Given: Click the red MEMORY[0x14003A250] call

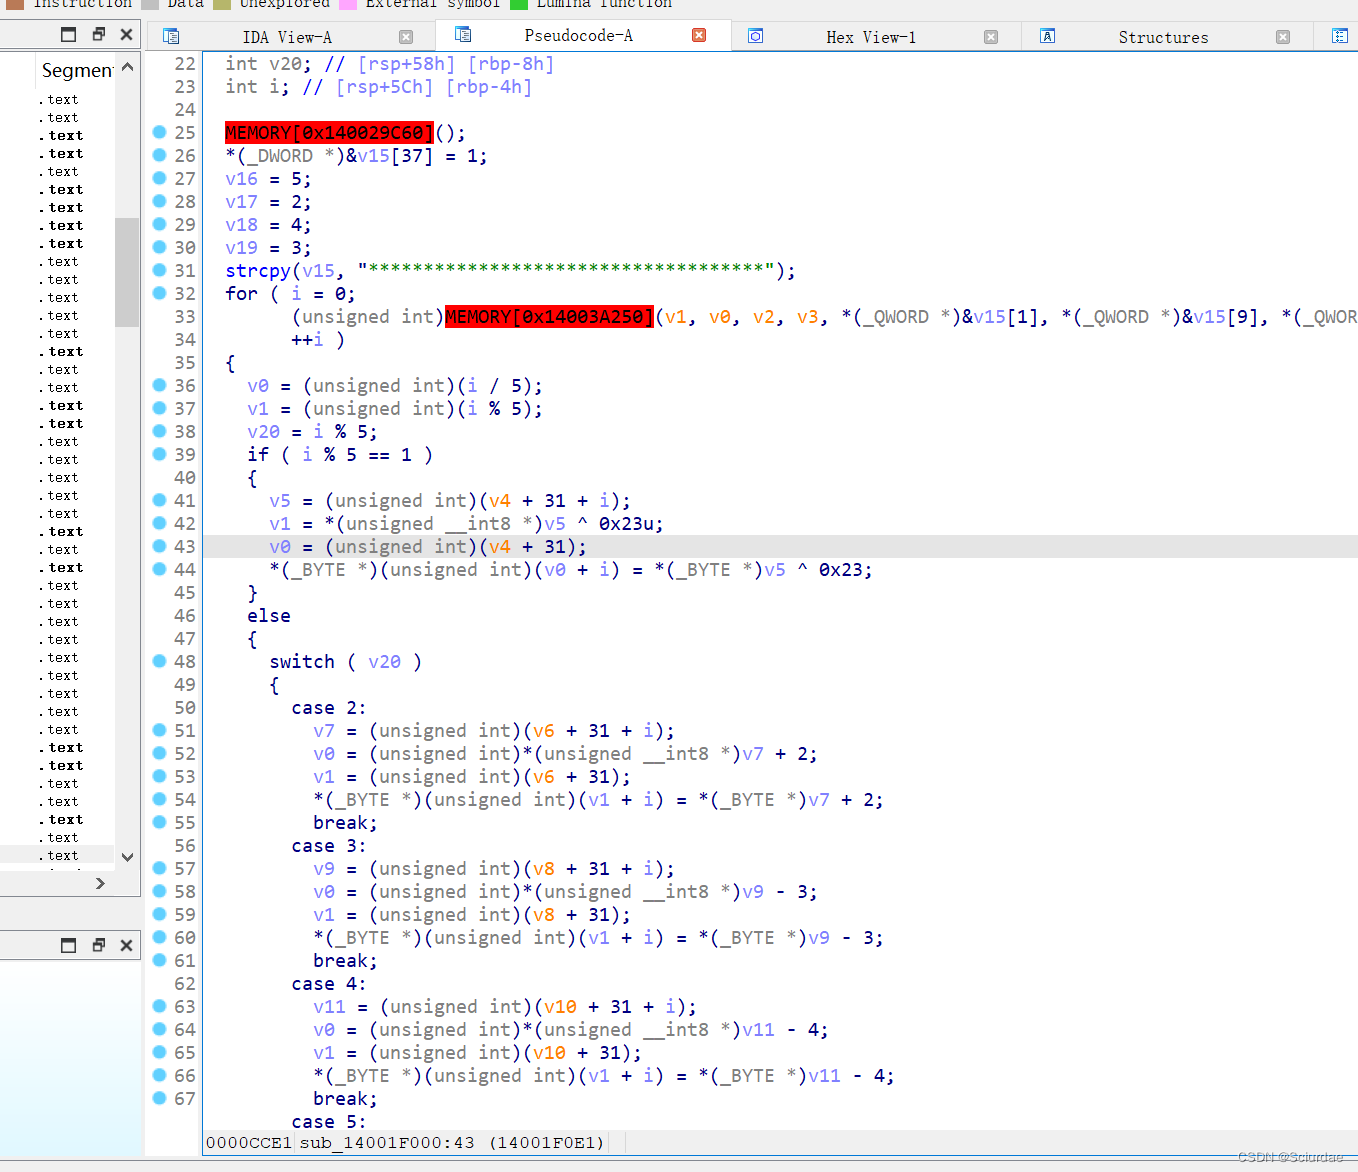Looking at the screenshot, I should point(549,317).
